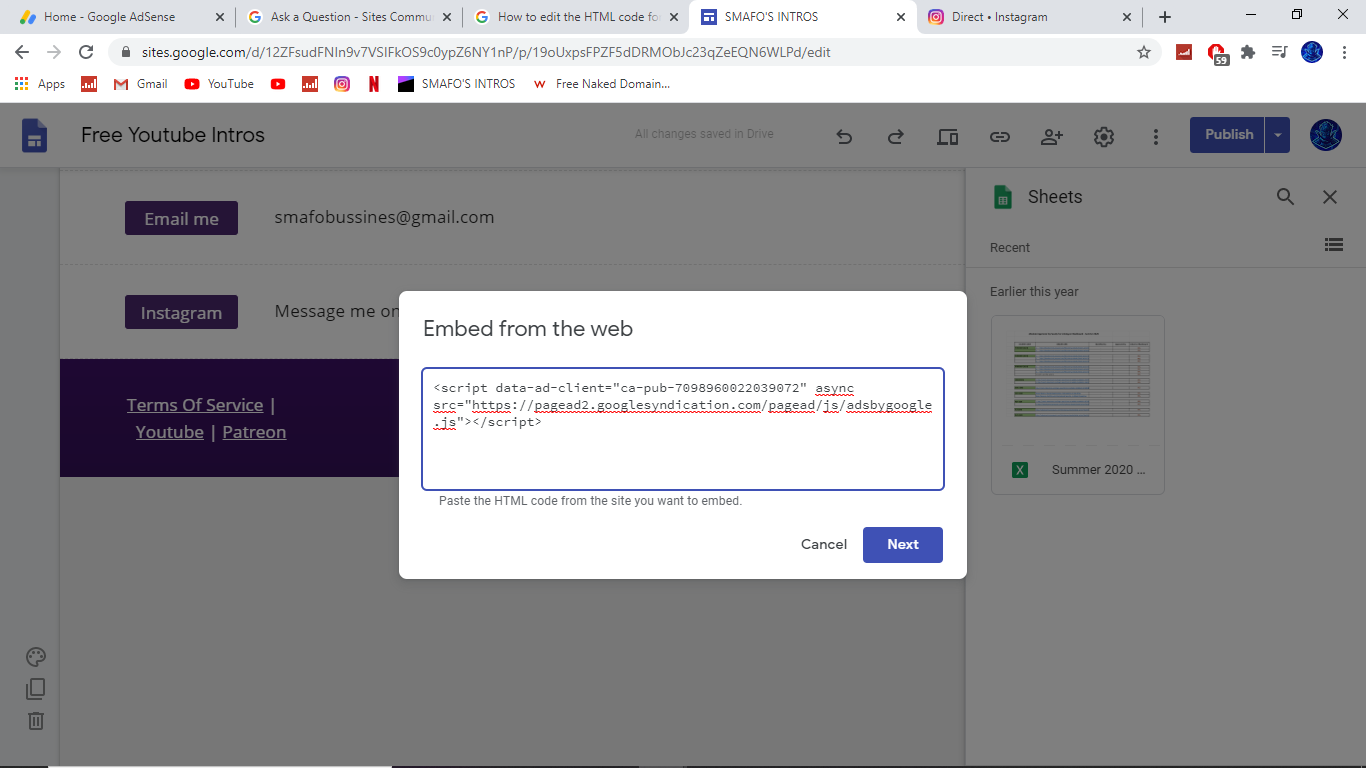Open the Instagram bookmark icon
This screenshot has width=1366, height=768.
tap(342, 84)
